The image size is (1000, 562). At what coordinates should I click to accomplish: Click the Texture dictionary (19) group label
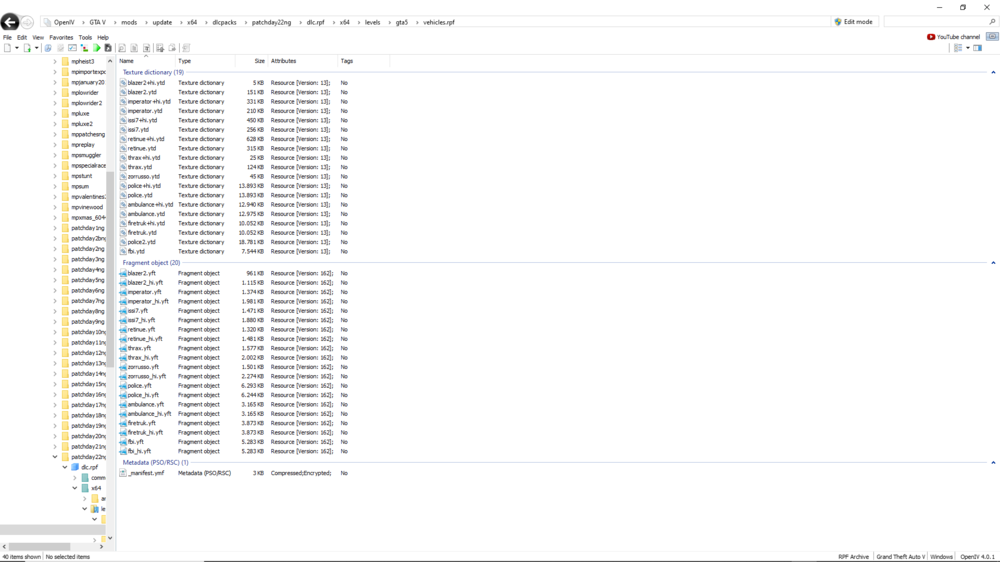(x=153, y=73)
